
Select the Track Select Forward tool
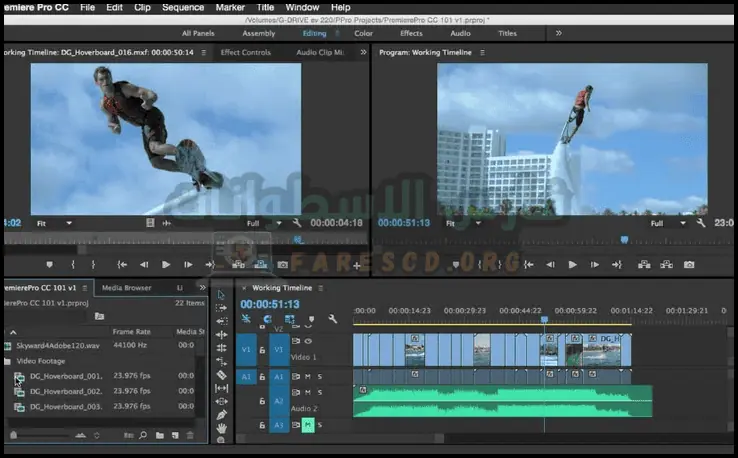coord(222,307)
